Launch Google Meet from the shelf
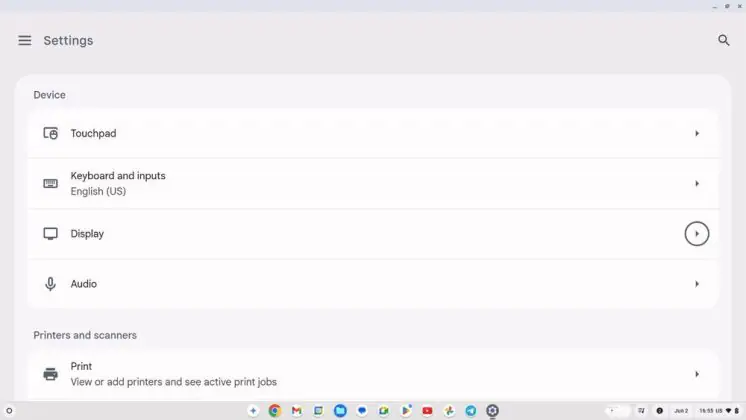This screenshot has height=420, width=746. point(384,410)
